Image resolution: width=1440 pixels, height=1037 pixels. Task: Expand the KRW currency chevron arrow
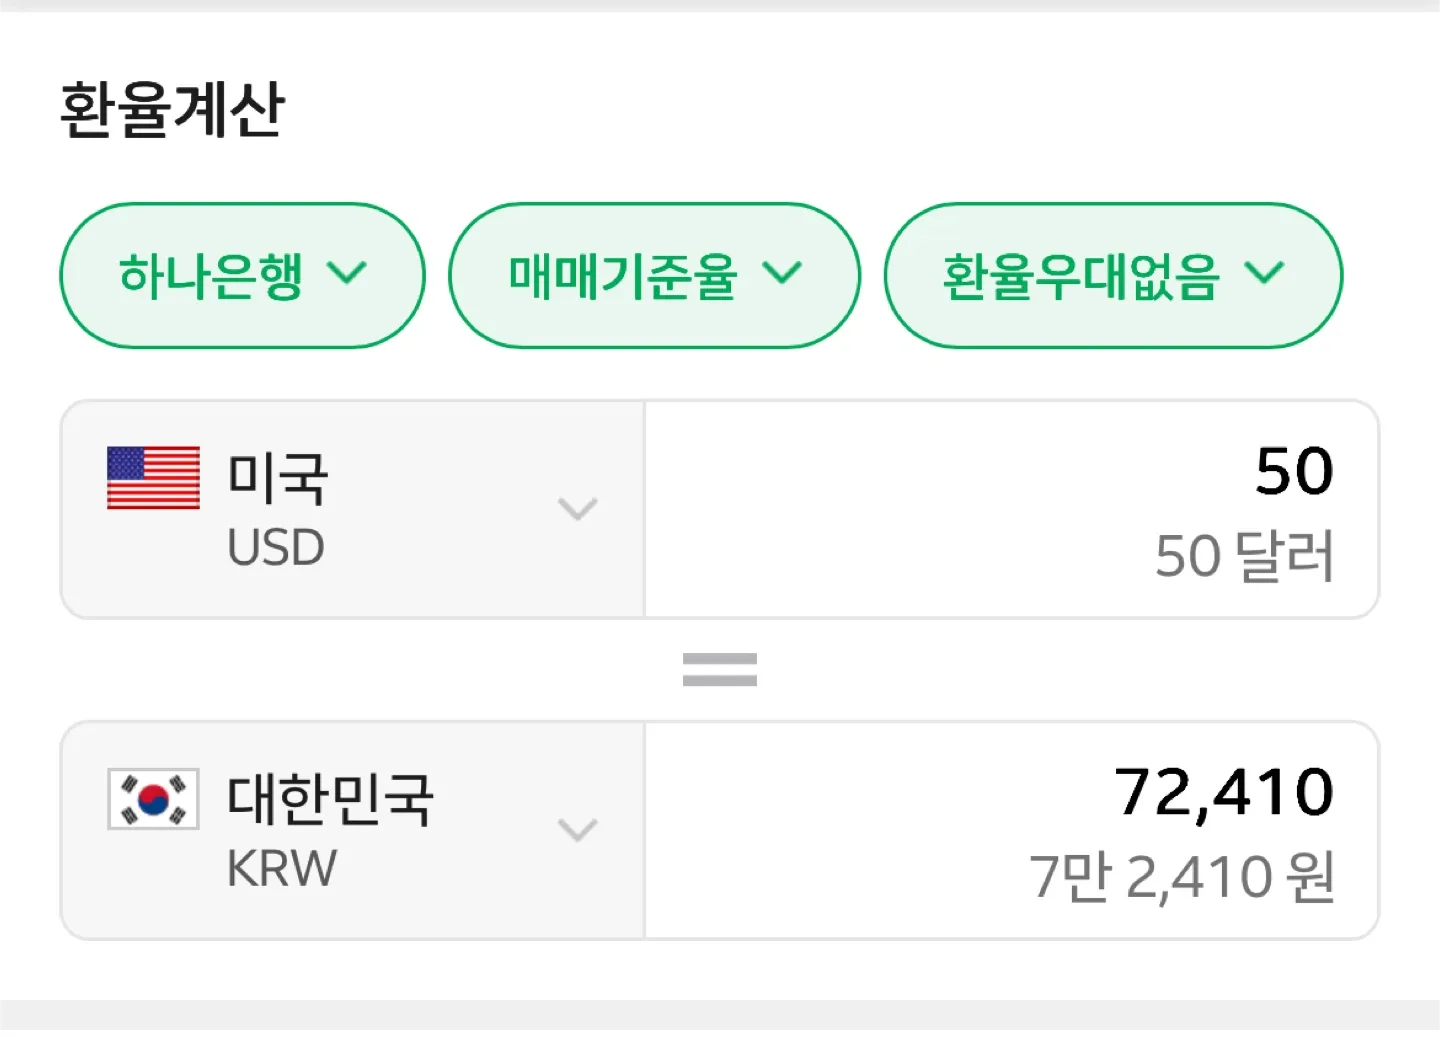578,829
